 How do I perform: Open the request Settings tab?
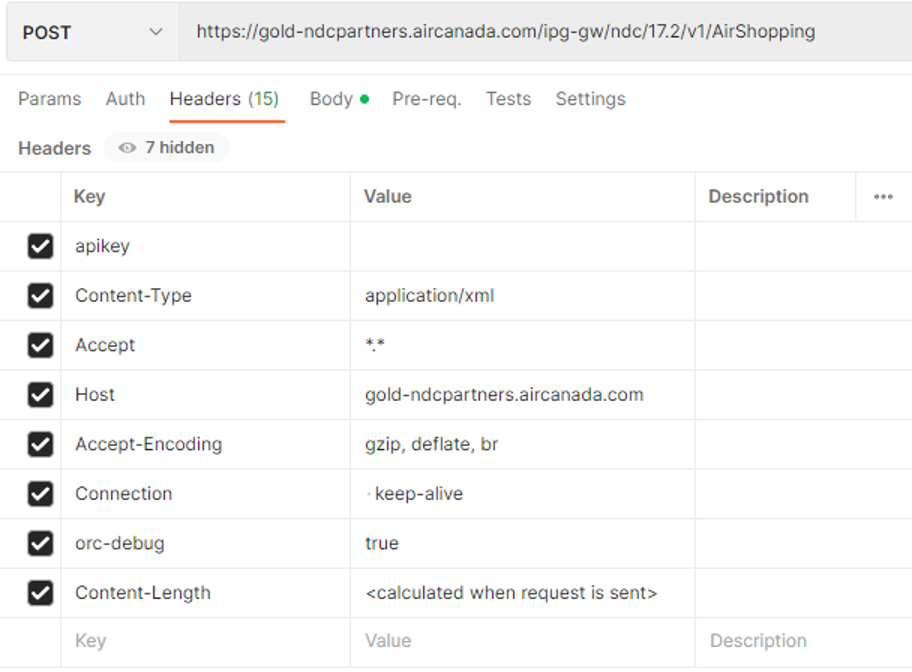[590, 99]
